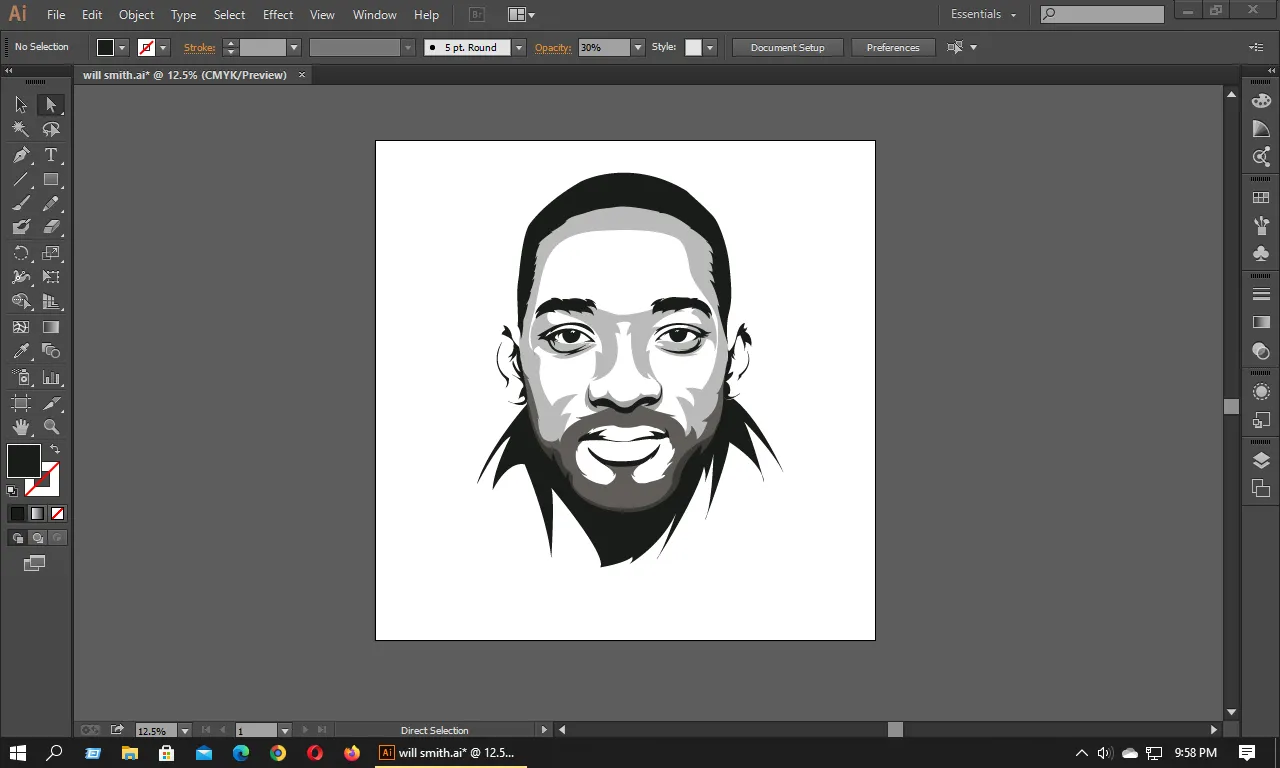Click the Document Setup button

click(x=788, y=47)
